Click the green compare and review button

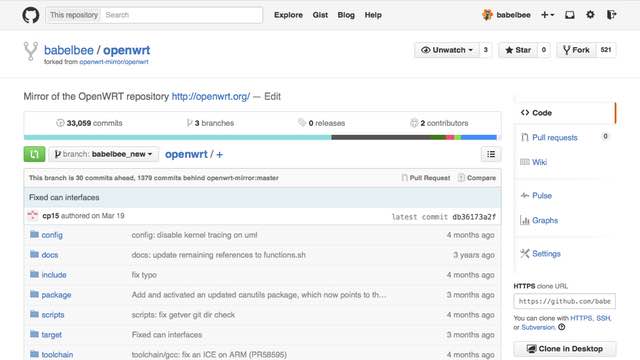click(x=34, y=154)
